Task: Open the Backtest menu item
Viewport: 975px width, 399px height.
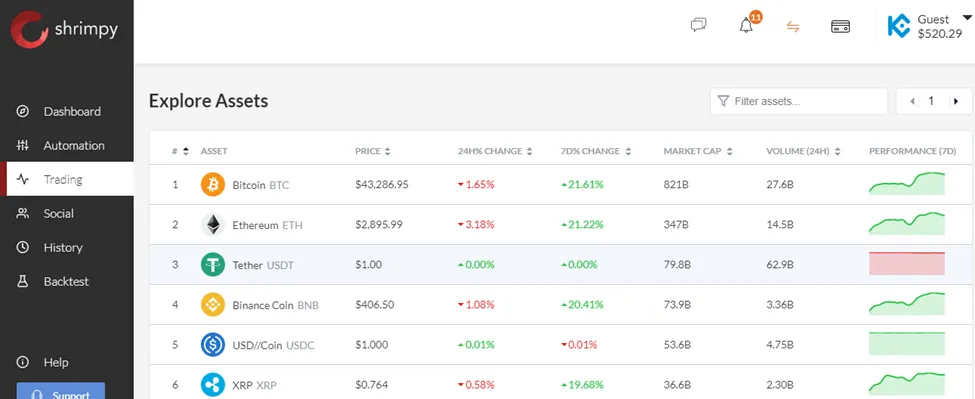Action: tap(67, 281)
